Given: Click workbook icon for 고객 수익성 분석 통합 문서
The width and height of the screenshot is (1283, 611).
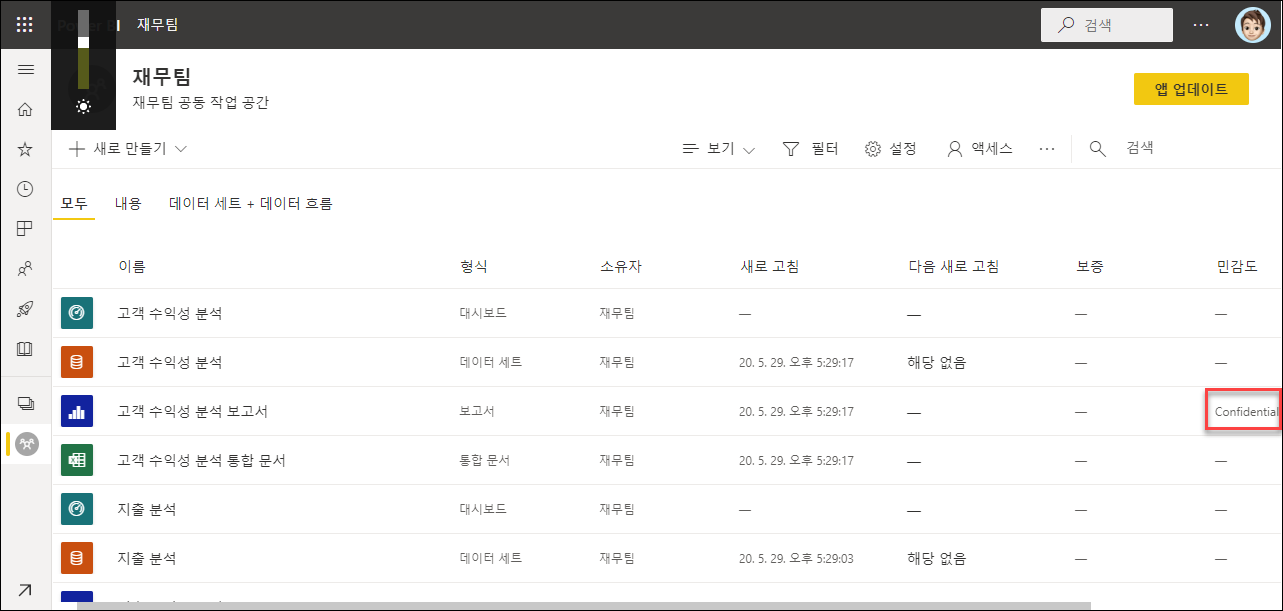Looking at the screenshot, I should tap(77, 460).
